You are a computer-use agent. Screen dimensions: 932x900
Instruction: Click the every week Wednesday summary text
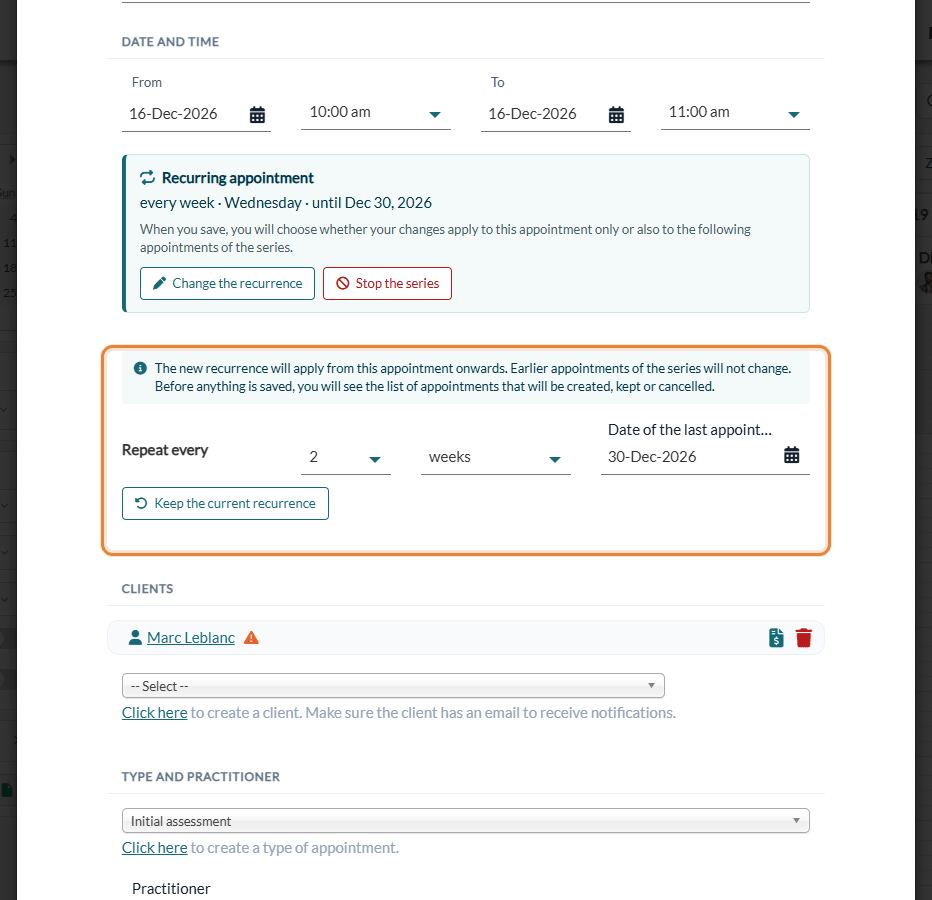pyautogui.click(x=285, y=203)
